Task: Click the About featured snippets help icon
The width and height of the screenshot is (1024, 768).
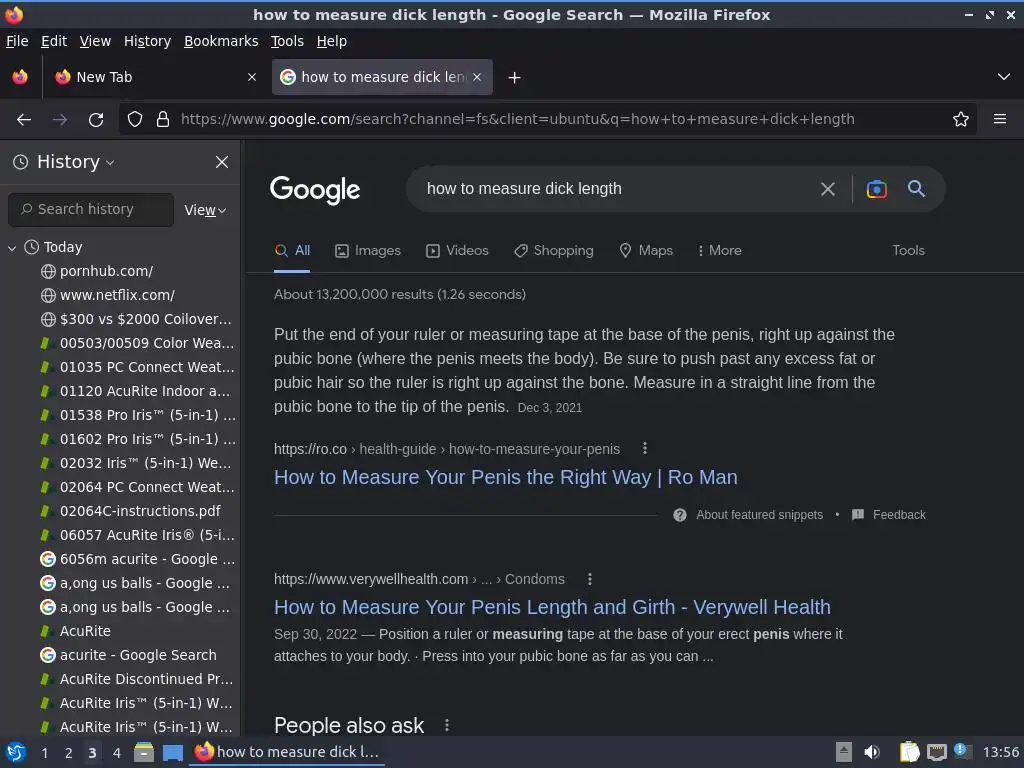Action: pyautogui.click(x=680, y=515)
